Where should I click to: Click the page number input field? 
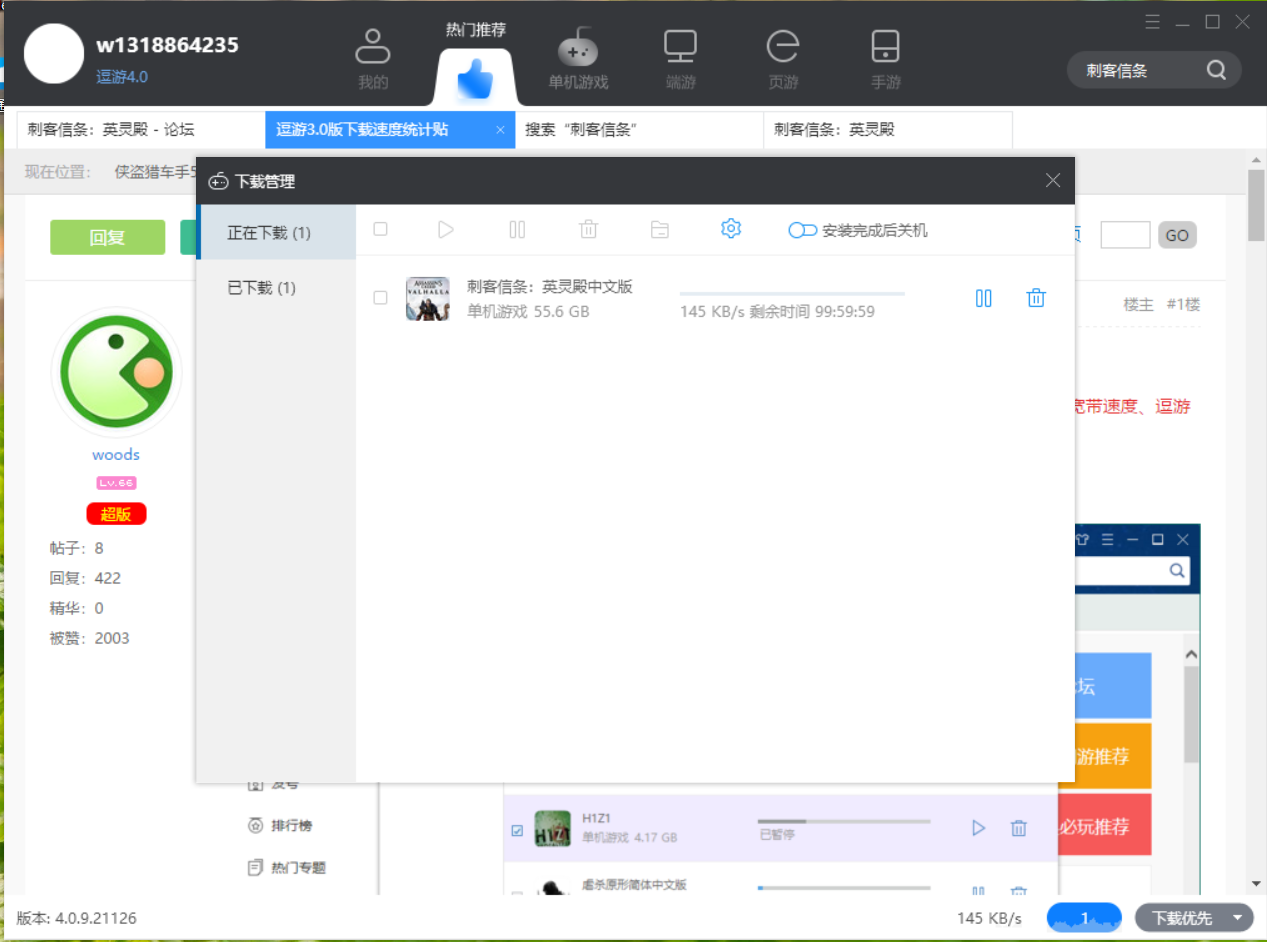click(1125, 235)
